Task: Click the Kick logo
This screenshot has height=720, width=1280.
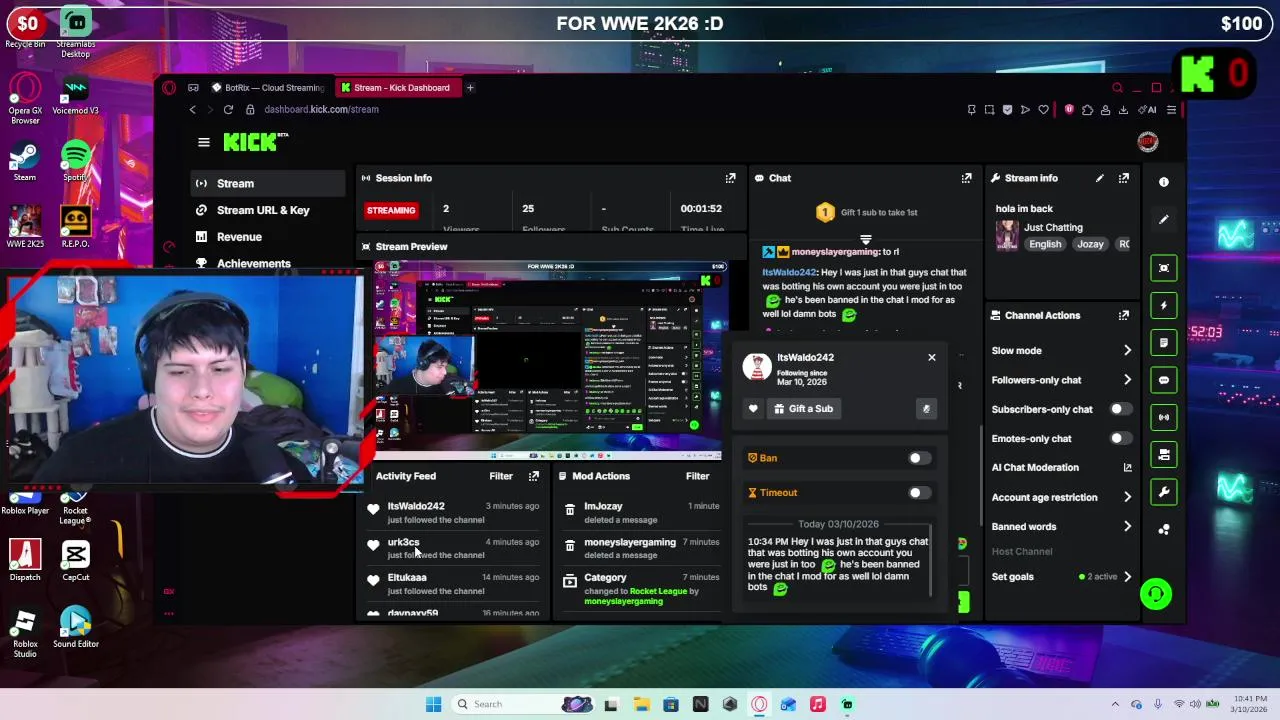Action: click(x=252, y=142)
